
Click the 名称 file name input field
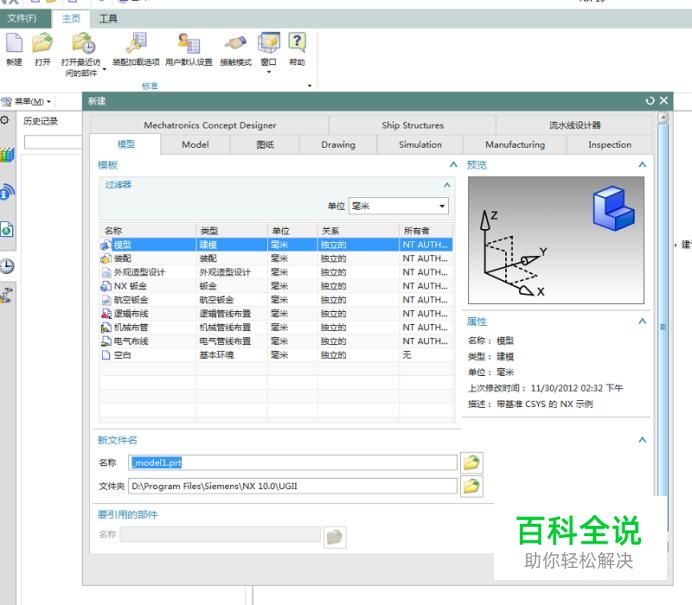coord(293,462)
